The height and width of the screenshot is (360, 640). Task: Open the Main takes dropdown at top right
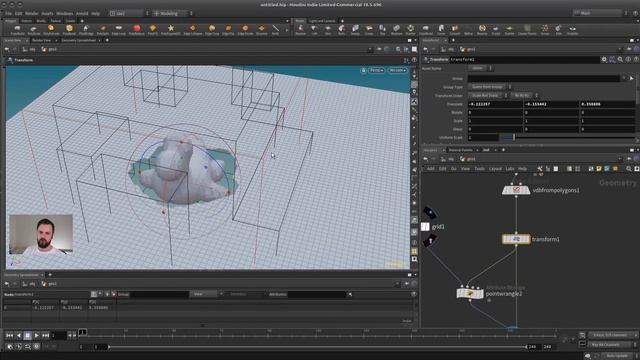pos(600,13)
